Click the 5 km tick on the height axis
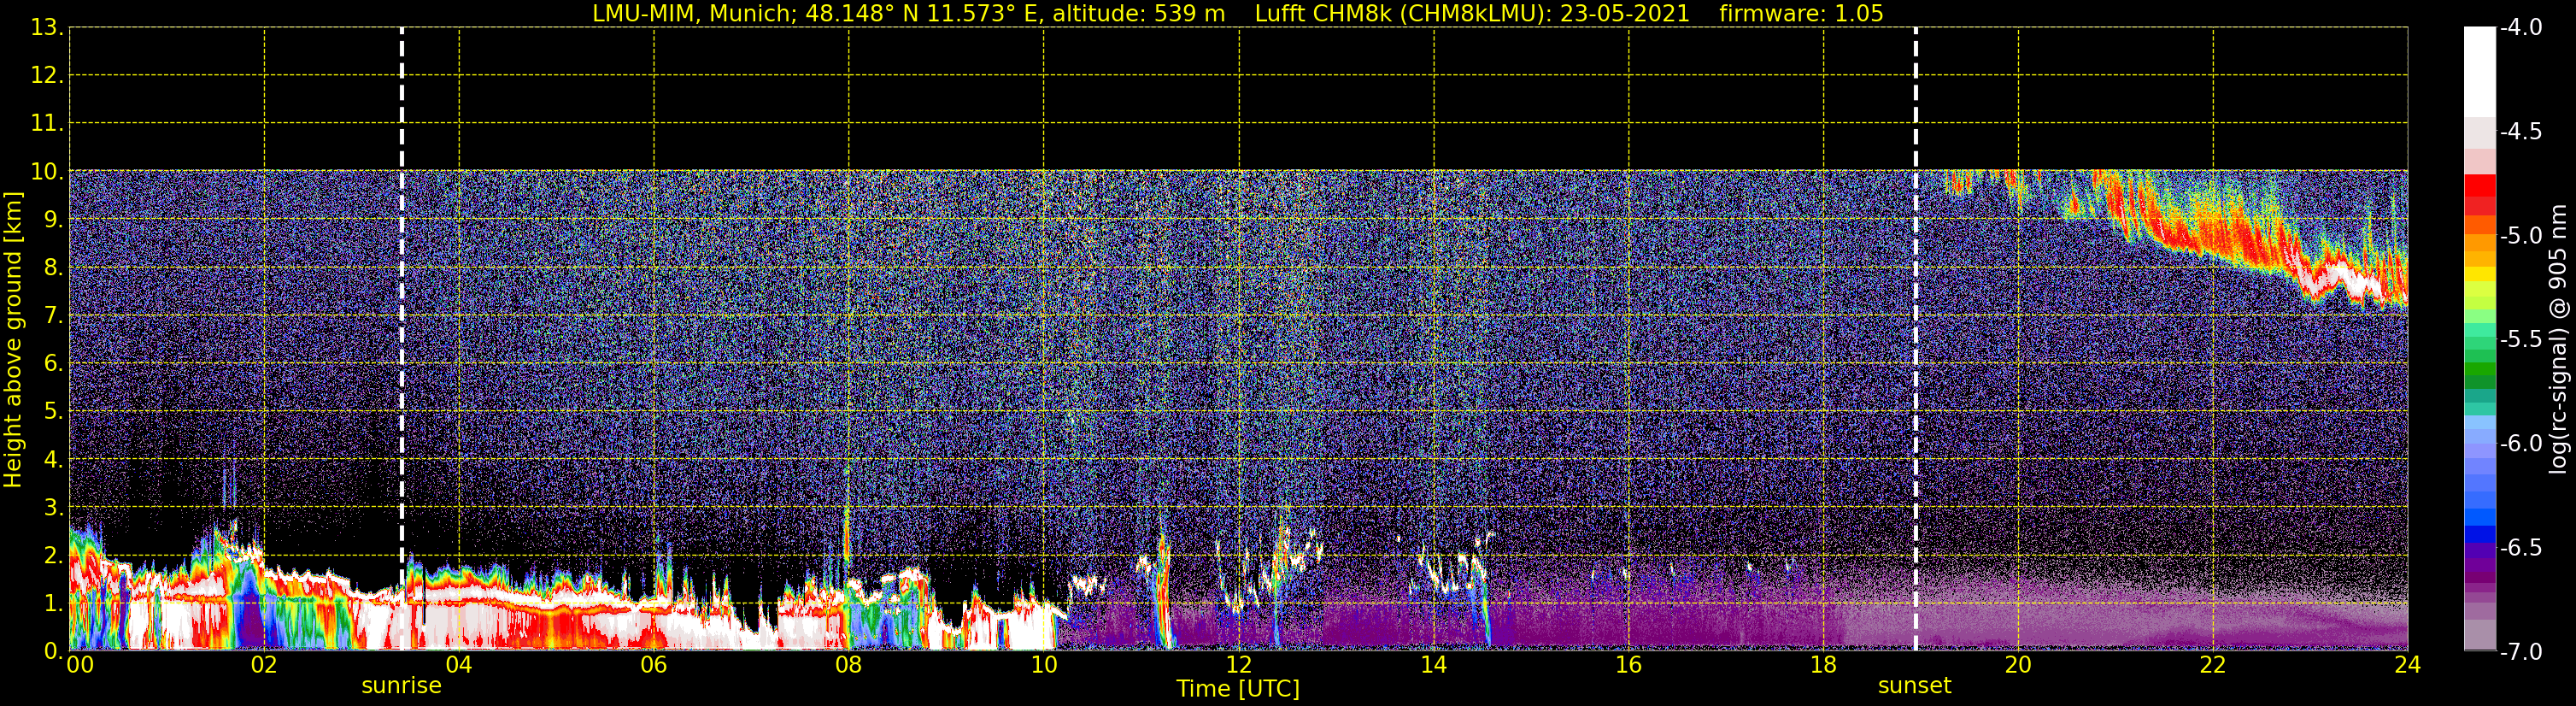Screen dimensions: 2576x706 coord(52,412)
